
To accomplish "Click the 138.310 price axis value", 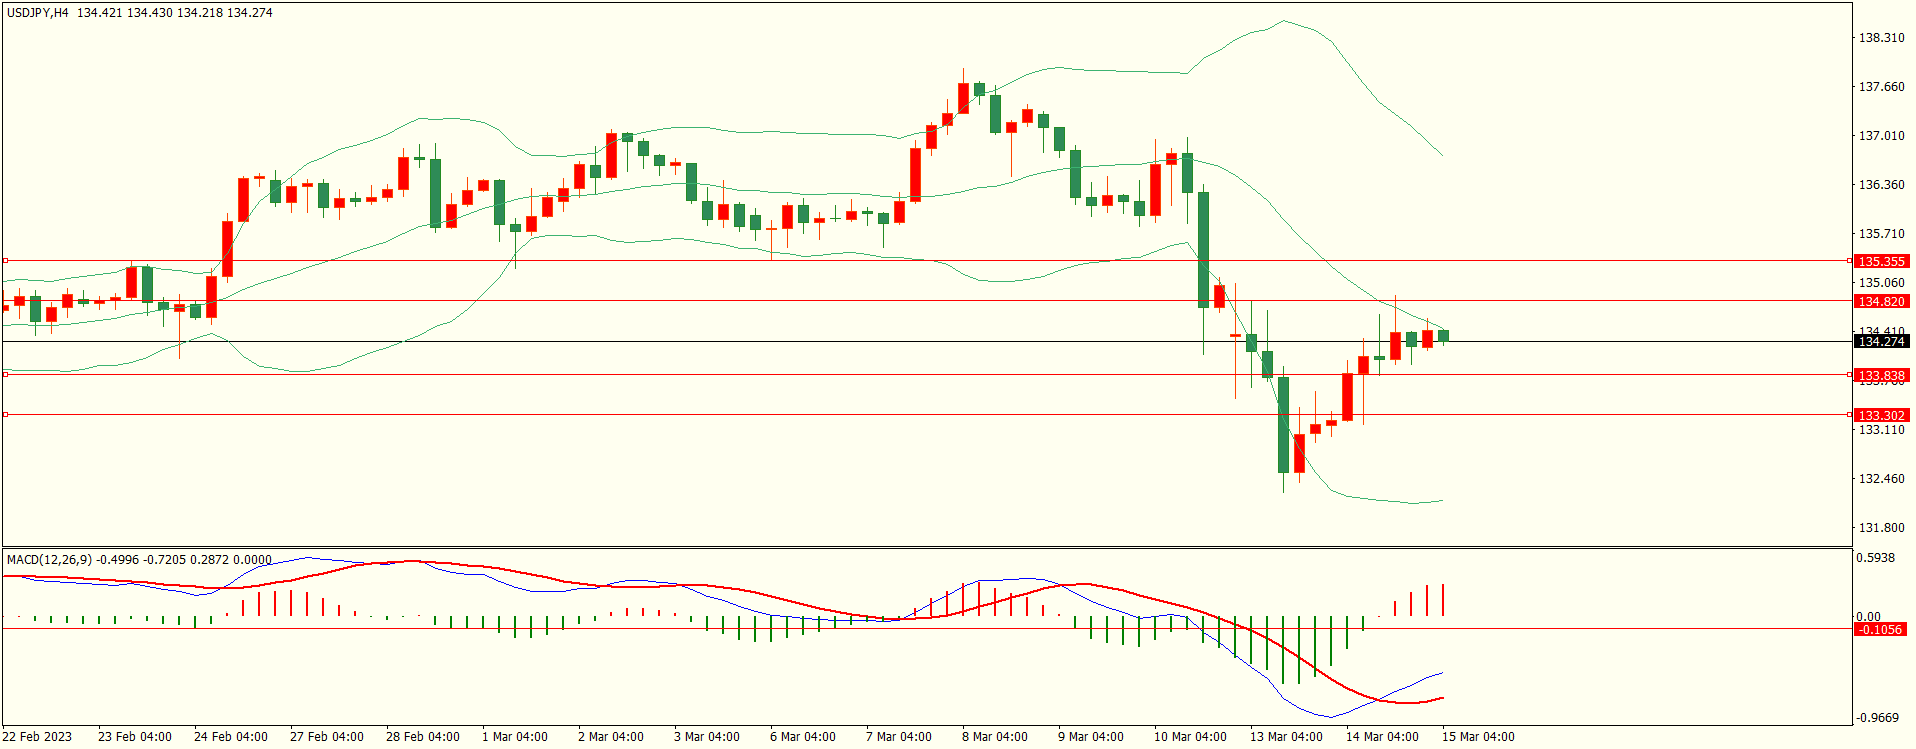I will (1881, 38).
